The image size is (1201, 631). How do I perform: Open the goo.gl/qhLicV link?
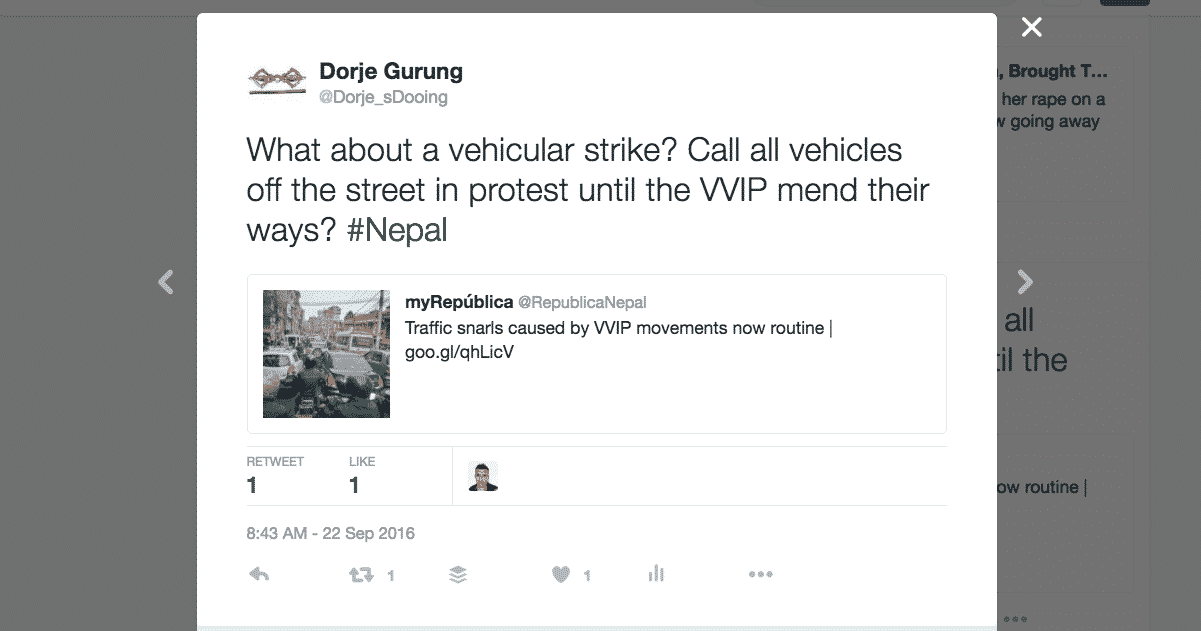(x=459, y=352)
